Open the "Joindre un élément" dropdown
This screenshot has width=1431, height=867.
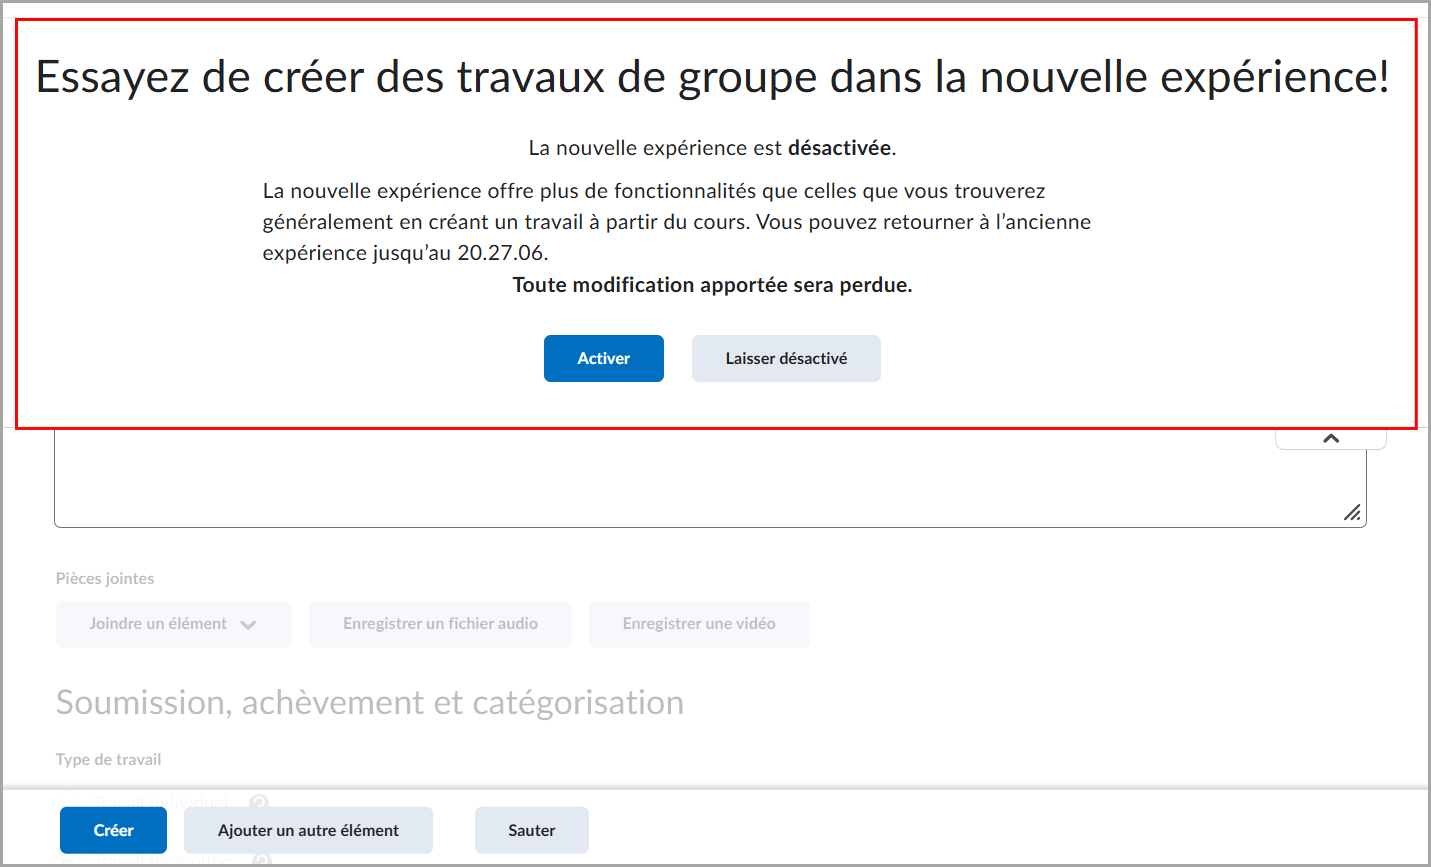click(x=173, y=623)
